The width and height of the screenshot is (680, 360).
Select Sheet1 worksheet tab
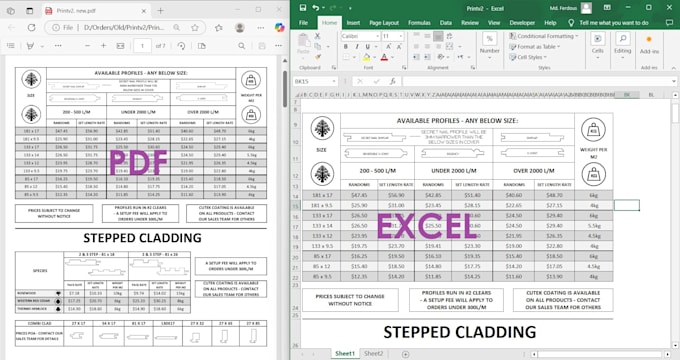[345, 353]
